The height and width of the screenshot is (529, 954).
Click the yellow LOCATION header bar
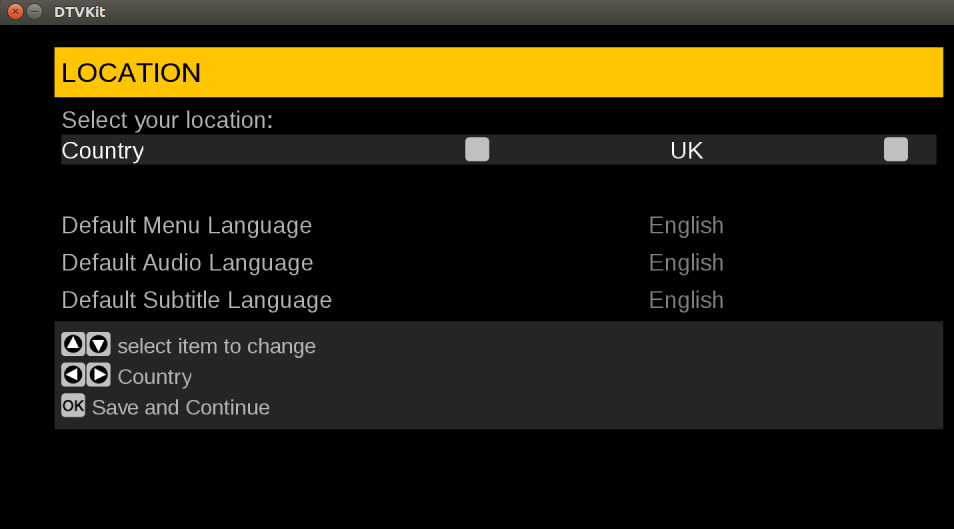tap(498, 73)
